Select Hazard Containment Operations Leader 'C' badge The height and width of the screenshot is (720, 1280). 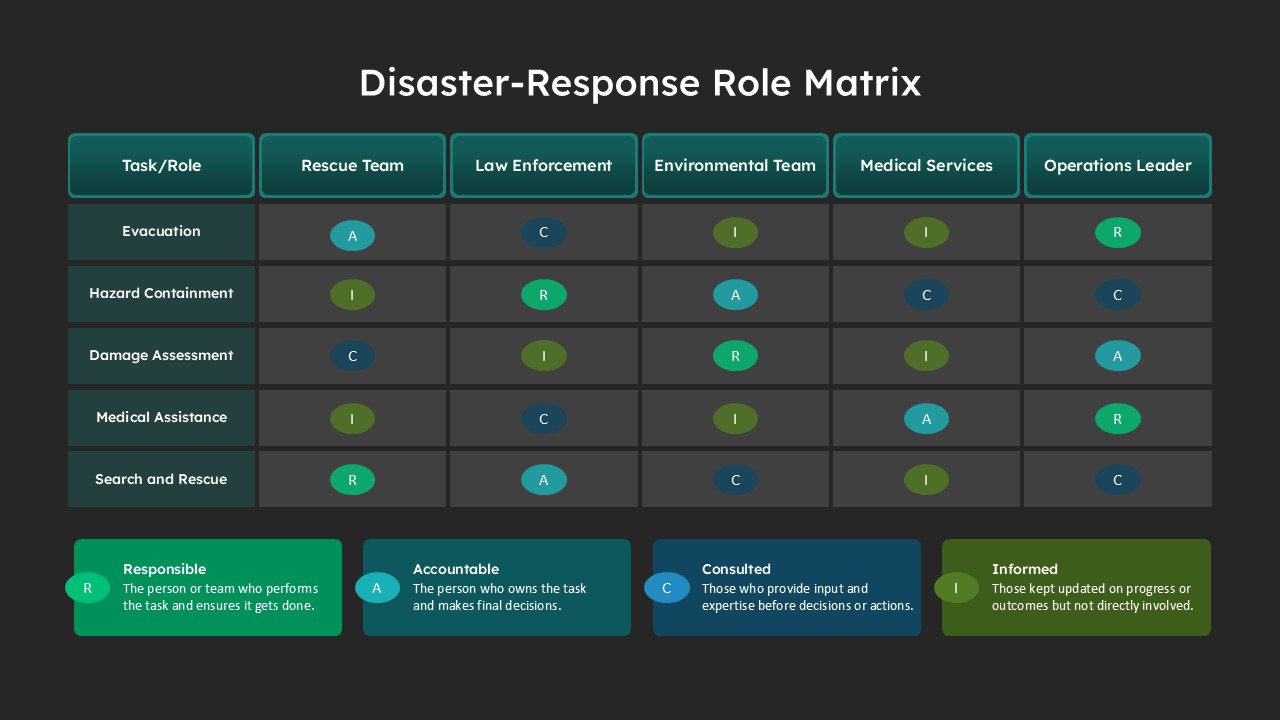[1118, 295]
